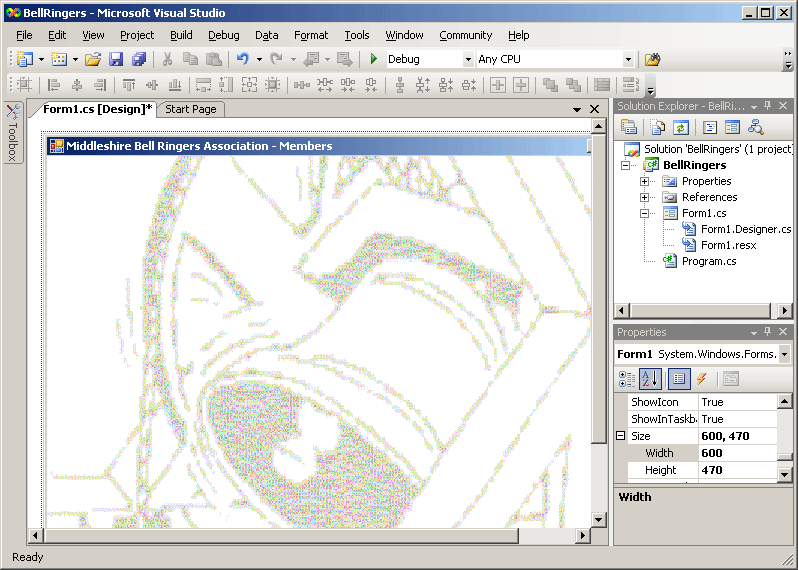This screenshot has width=798, height=570.
Task: Open the Toolbox side panel
Action: point(13,133)
